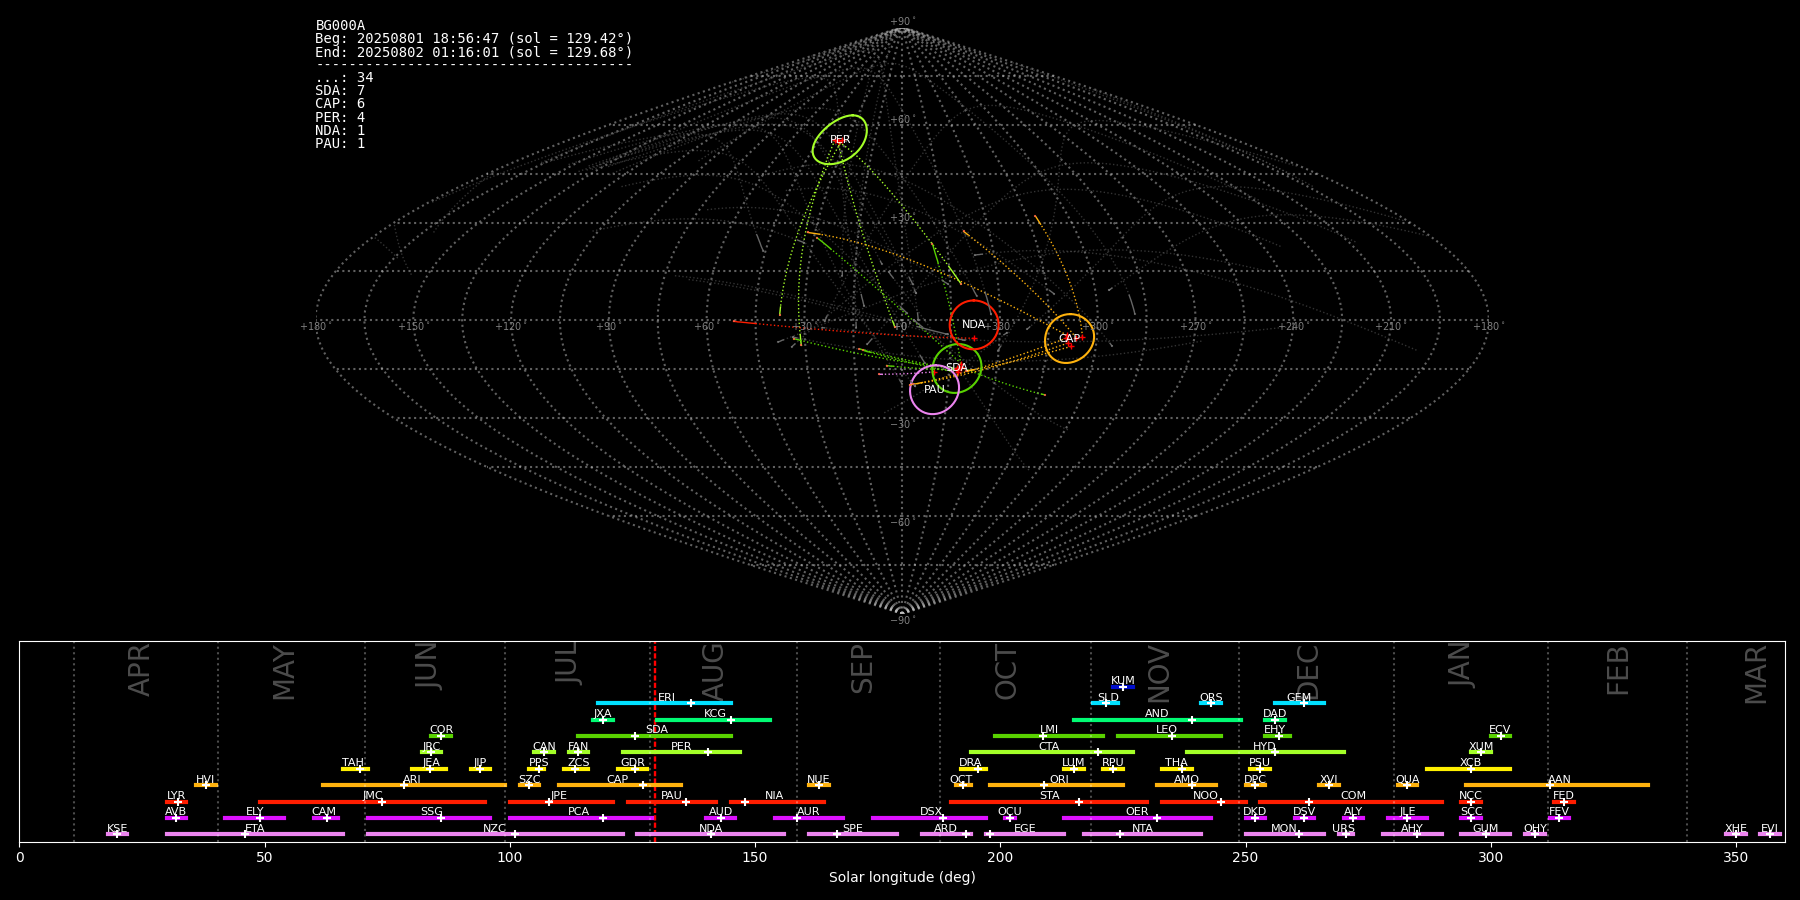Viewport: 1800px width, 900px height.
Task: Click the KUM shower bar in the timeline
Action: (1123, 687)
